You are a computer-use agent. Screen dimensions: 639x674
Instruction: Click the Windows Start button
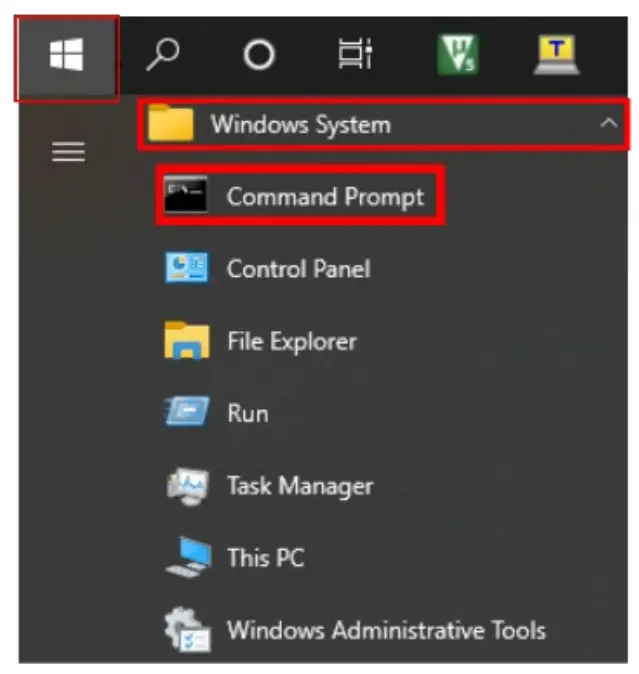66,57
